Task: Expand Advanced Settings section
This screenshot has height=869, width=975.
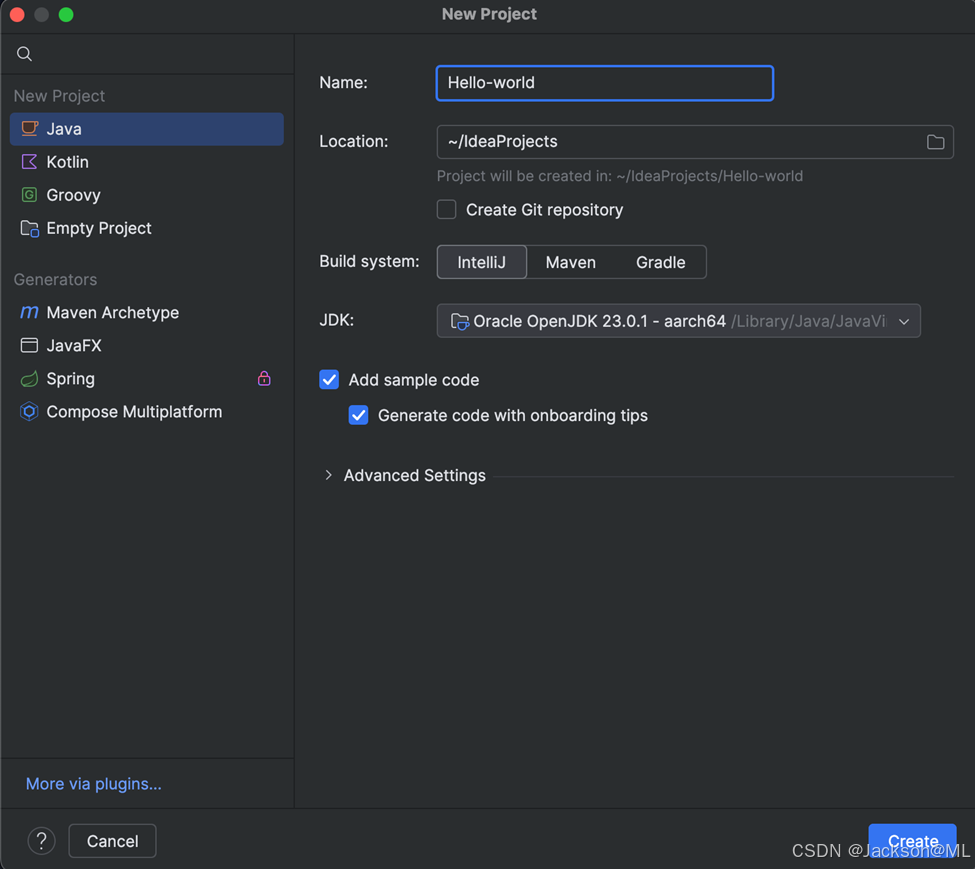Action: point(328,476)
